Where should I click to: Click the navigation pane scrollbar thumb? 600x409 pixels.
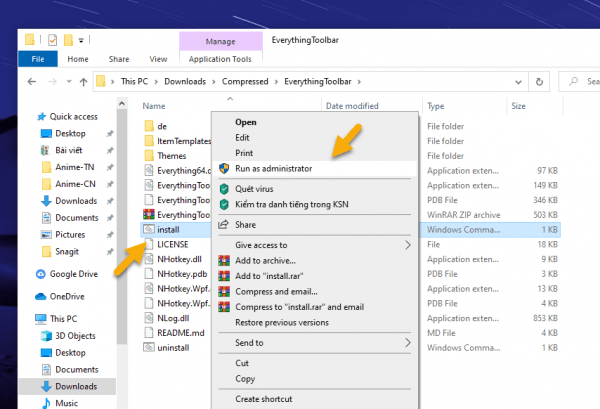pyautogui.click(x=122, y=226)
